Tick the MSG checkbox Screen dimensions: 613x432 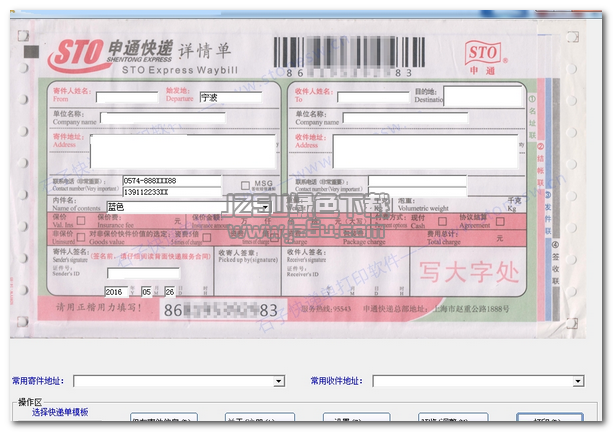246,185
